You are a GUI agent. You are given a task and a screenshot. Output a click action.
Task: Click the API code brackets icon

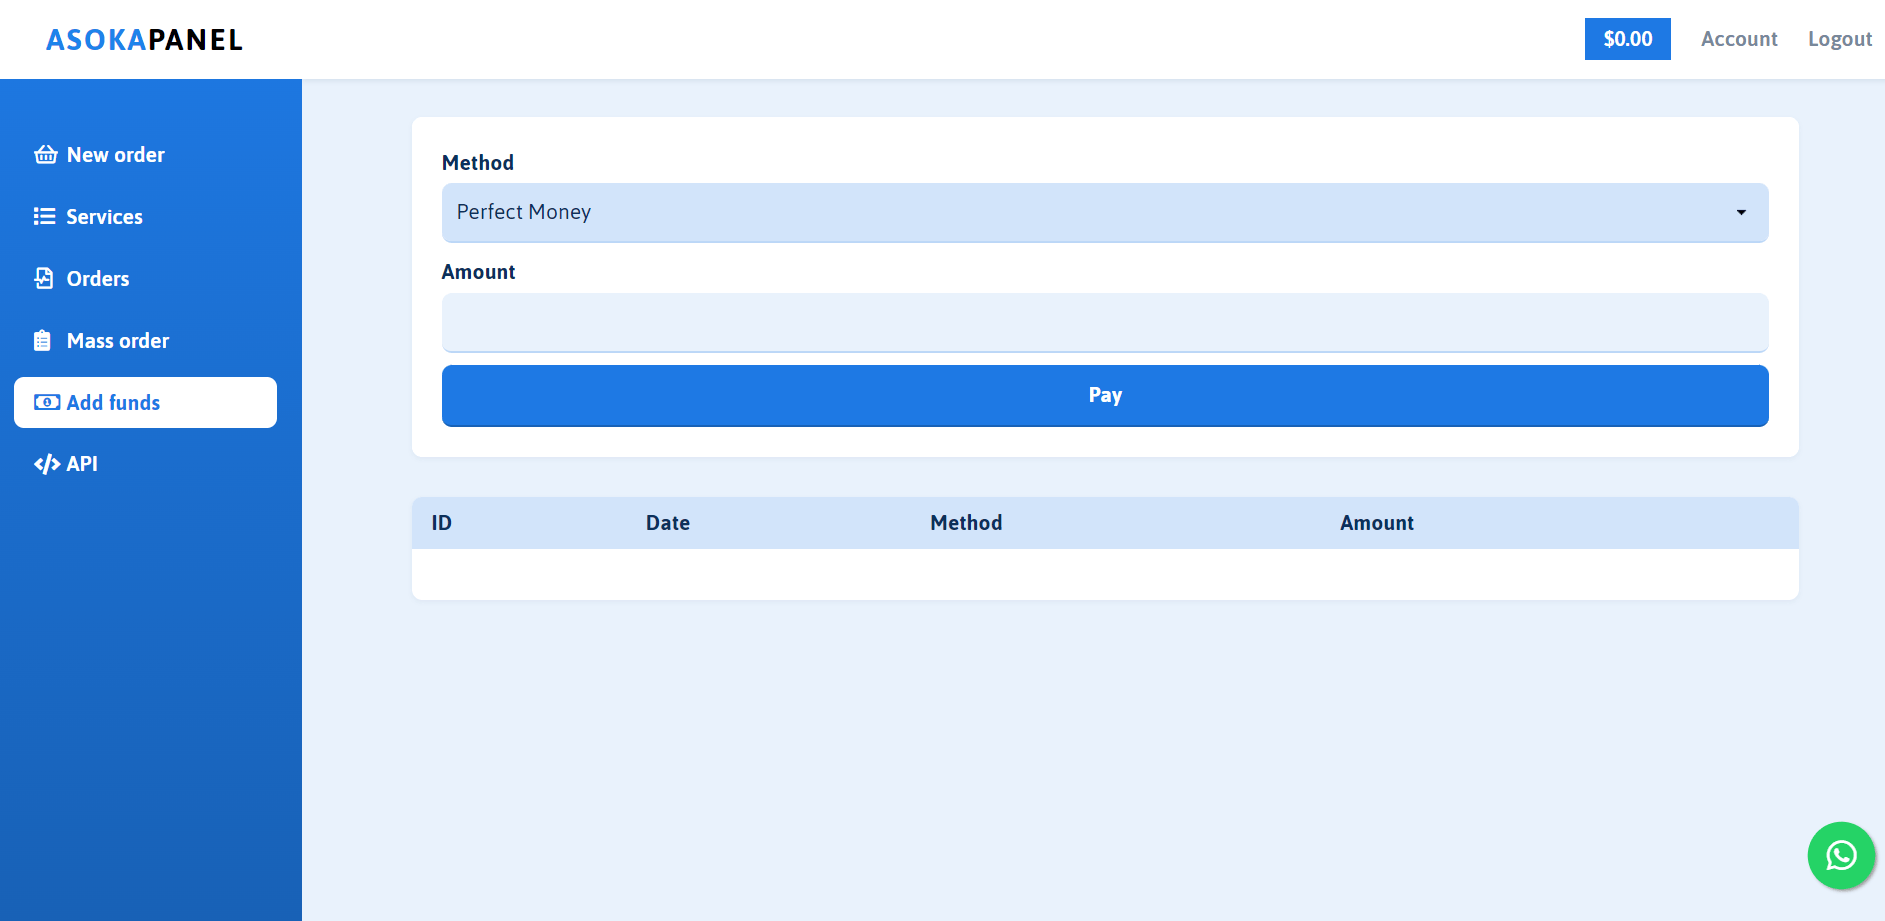click(46, 464)
